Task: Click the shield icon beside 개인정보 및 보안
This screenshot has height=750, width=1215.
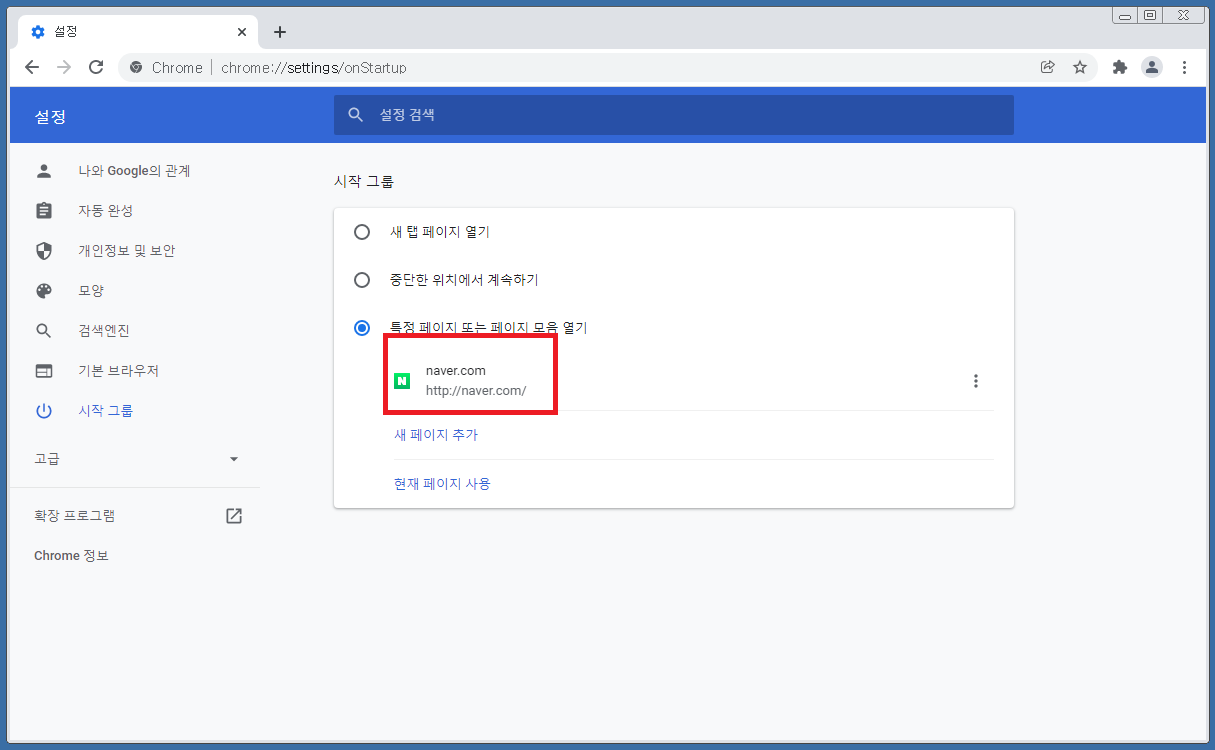Action: 43,251
